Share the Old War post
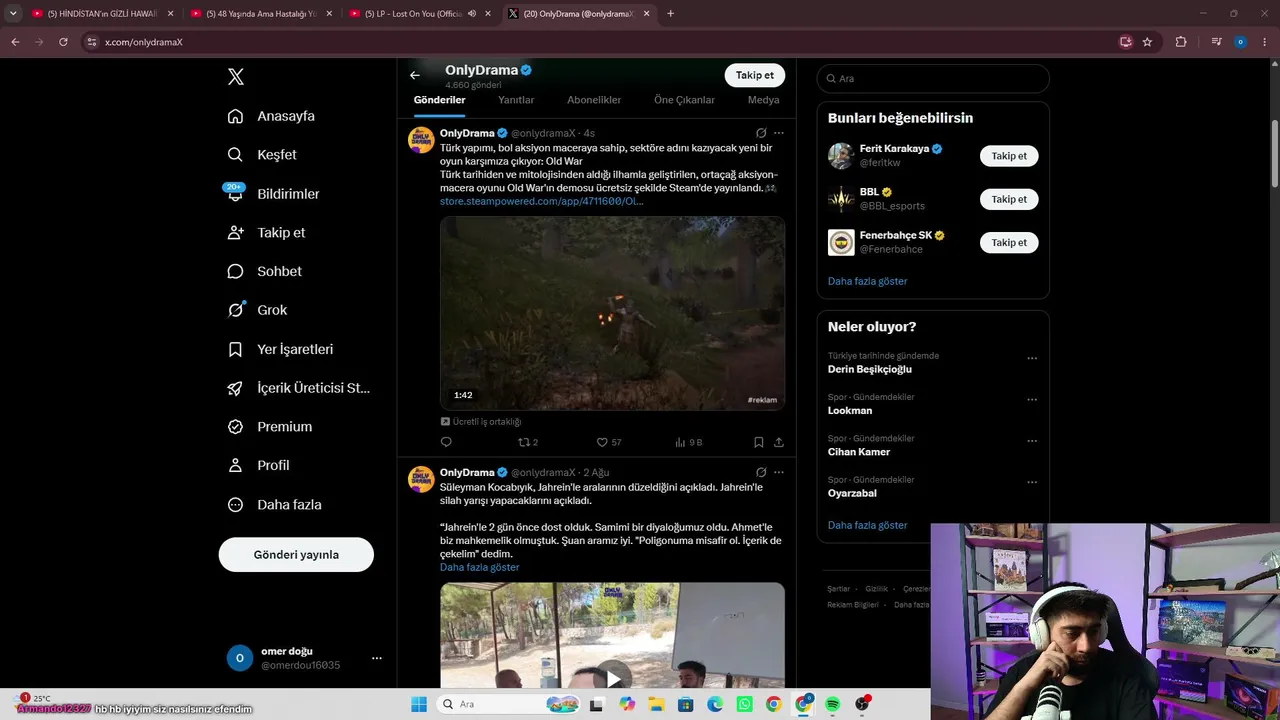This screenshot has width=1280, height=720. [779, 442]
